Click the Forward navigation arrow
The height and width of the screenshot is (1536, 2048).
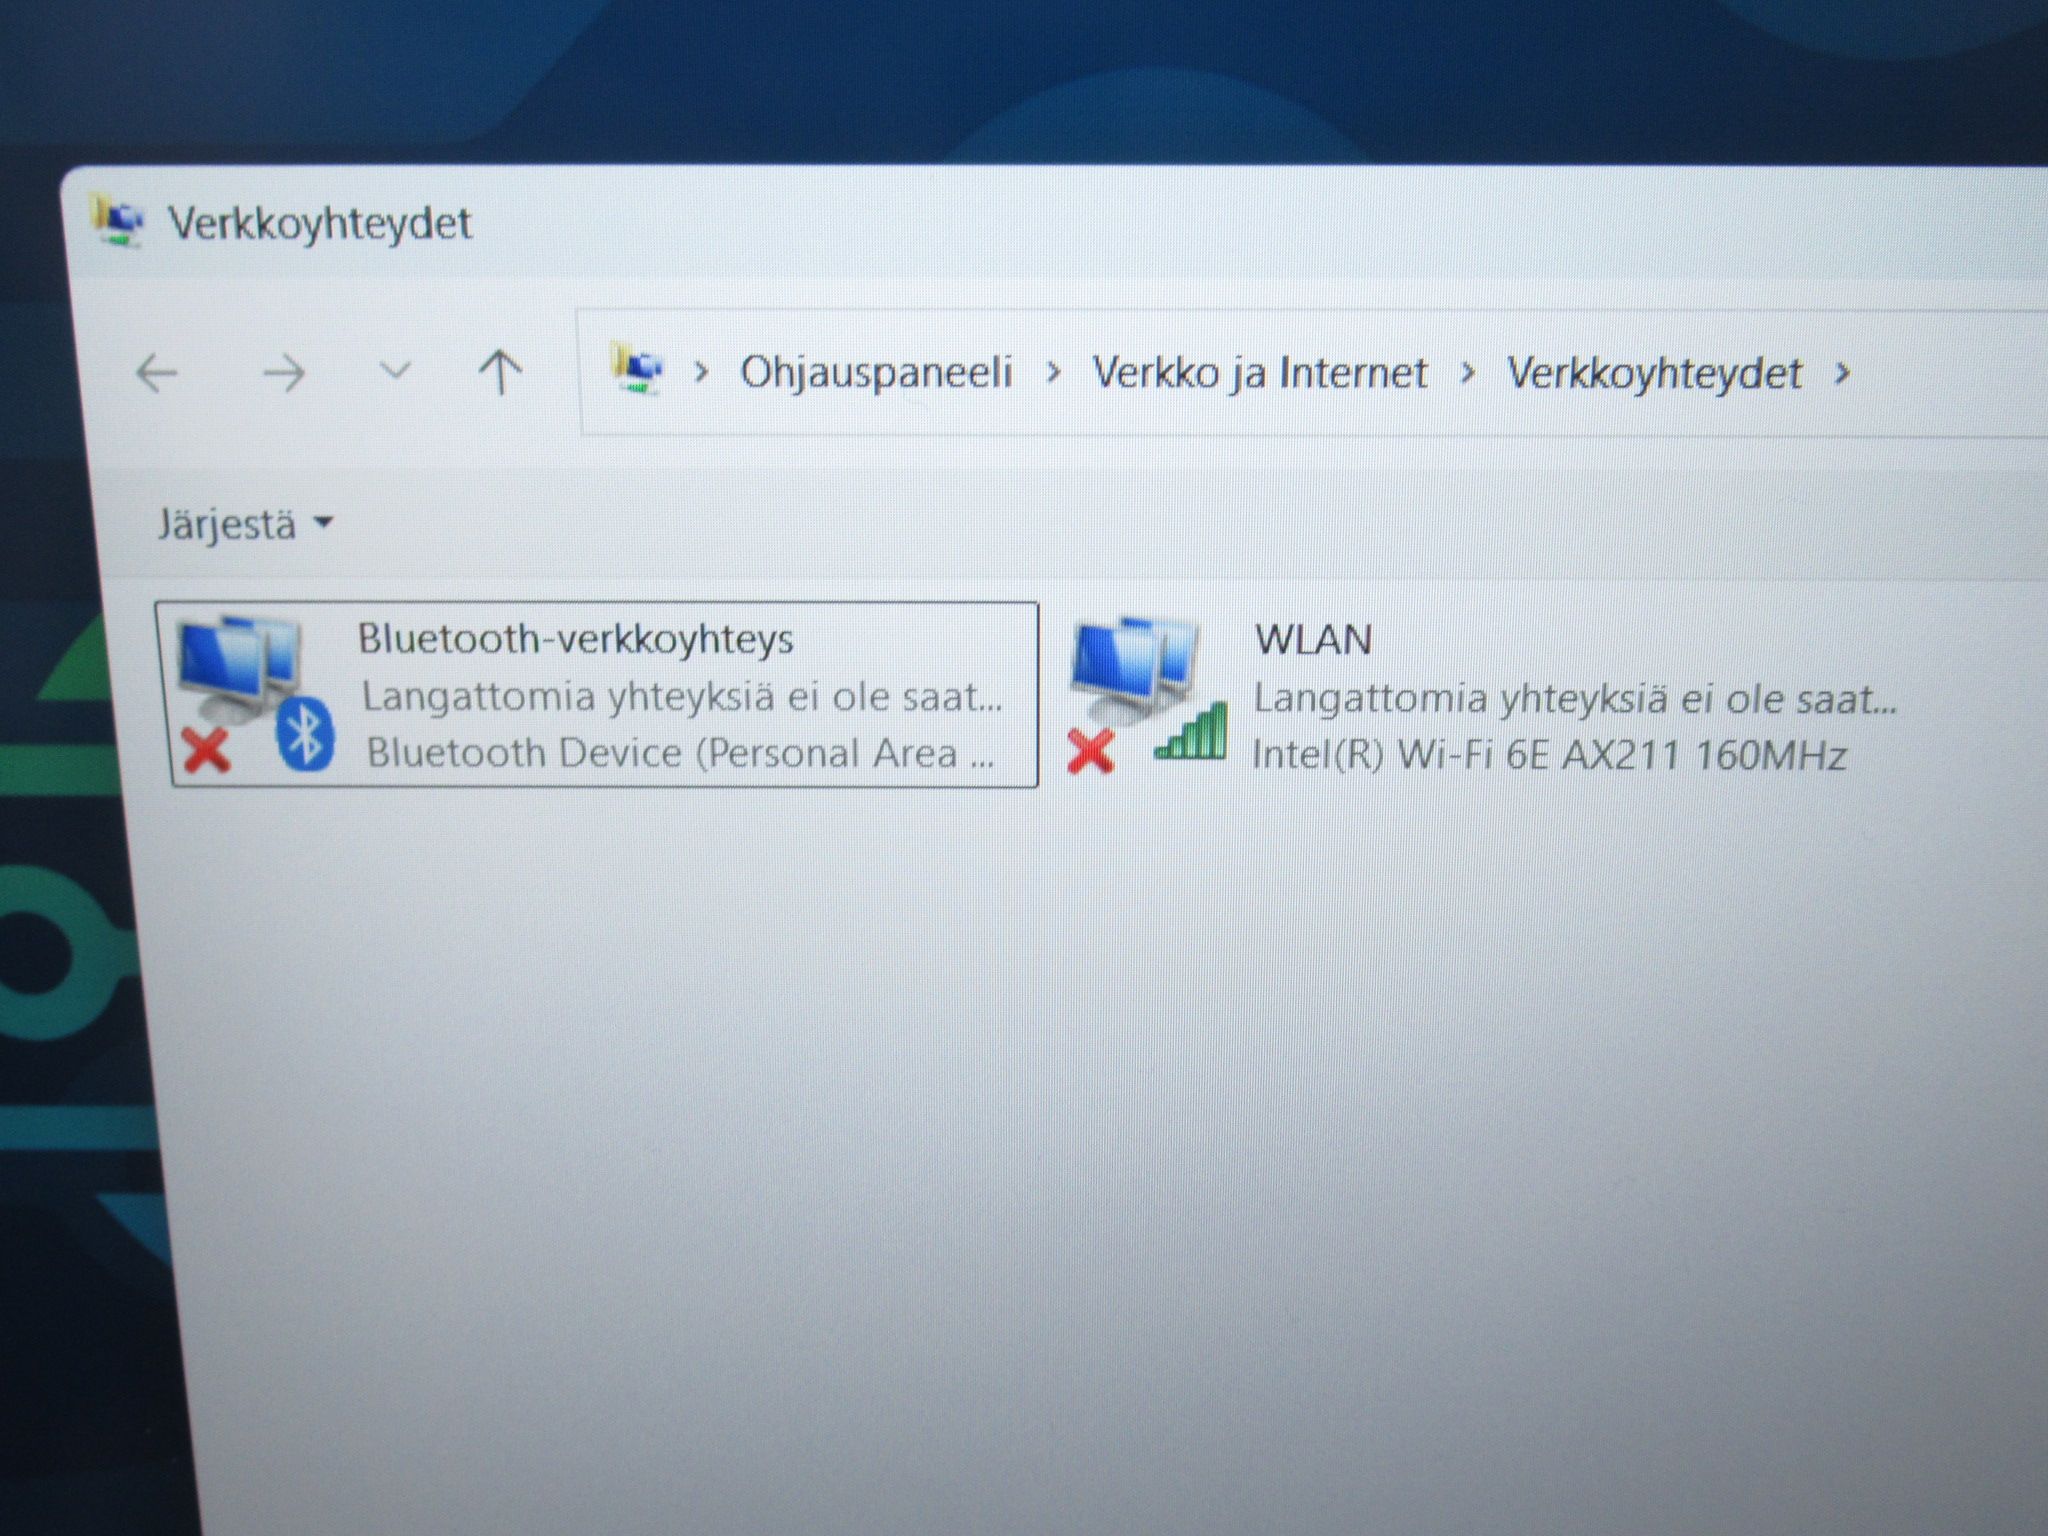[283, 374]
